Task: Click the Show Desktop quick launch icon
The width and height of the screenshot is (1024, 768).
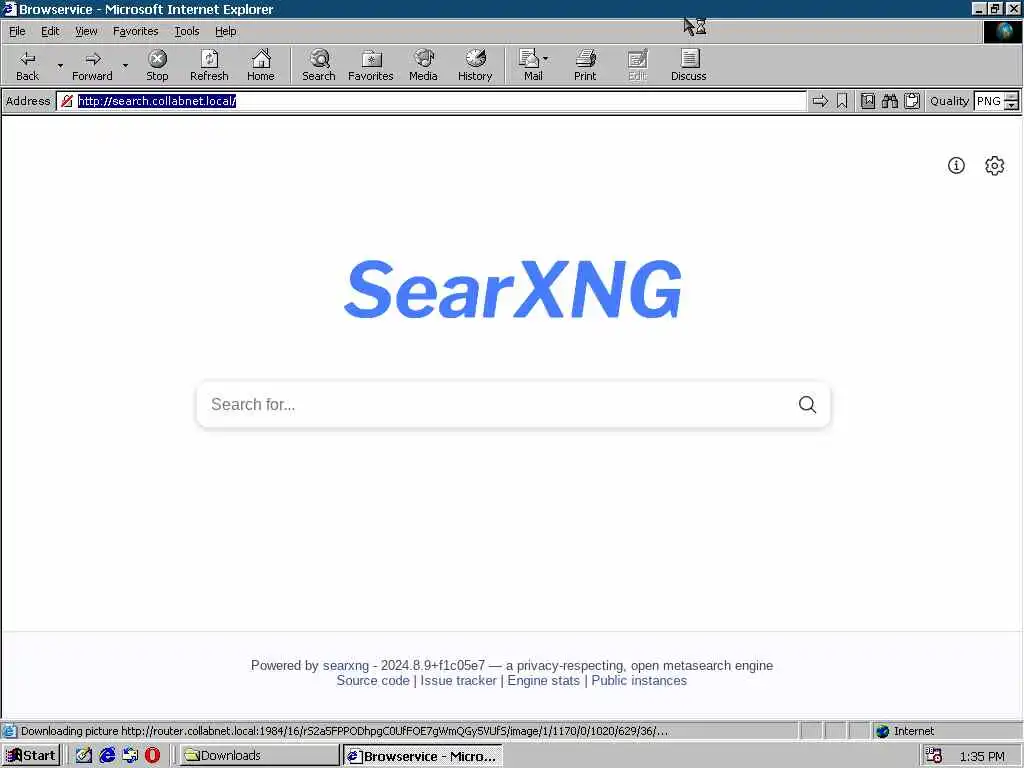Action: pyautogui.click(x=84, y=756)
